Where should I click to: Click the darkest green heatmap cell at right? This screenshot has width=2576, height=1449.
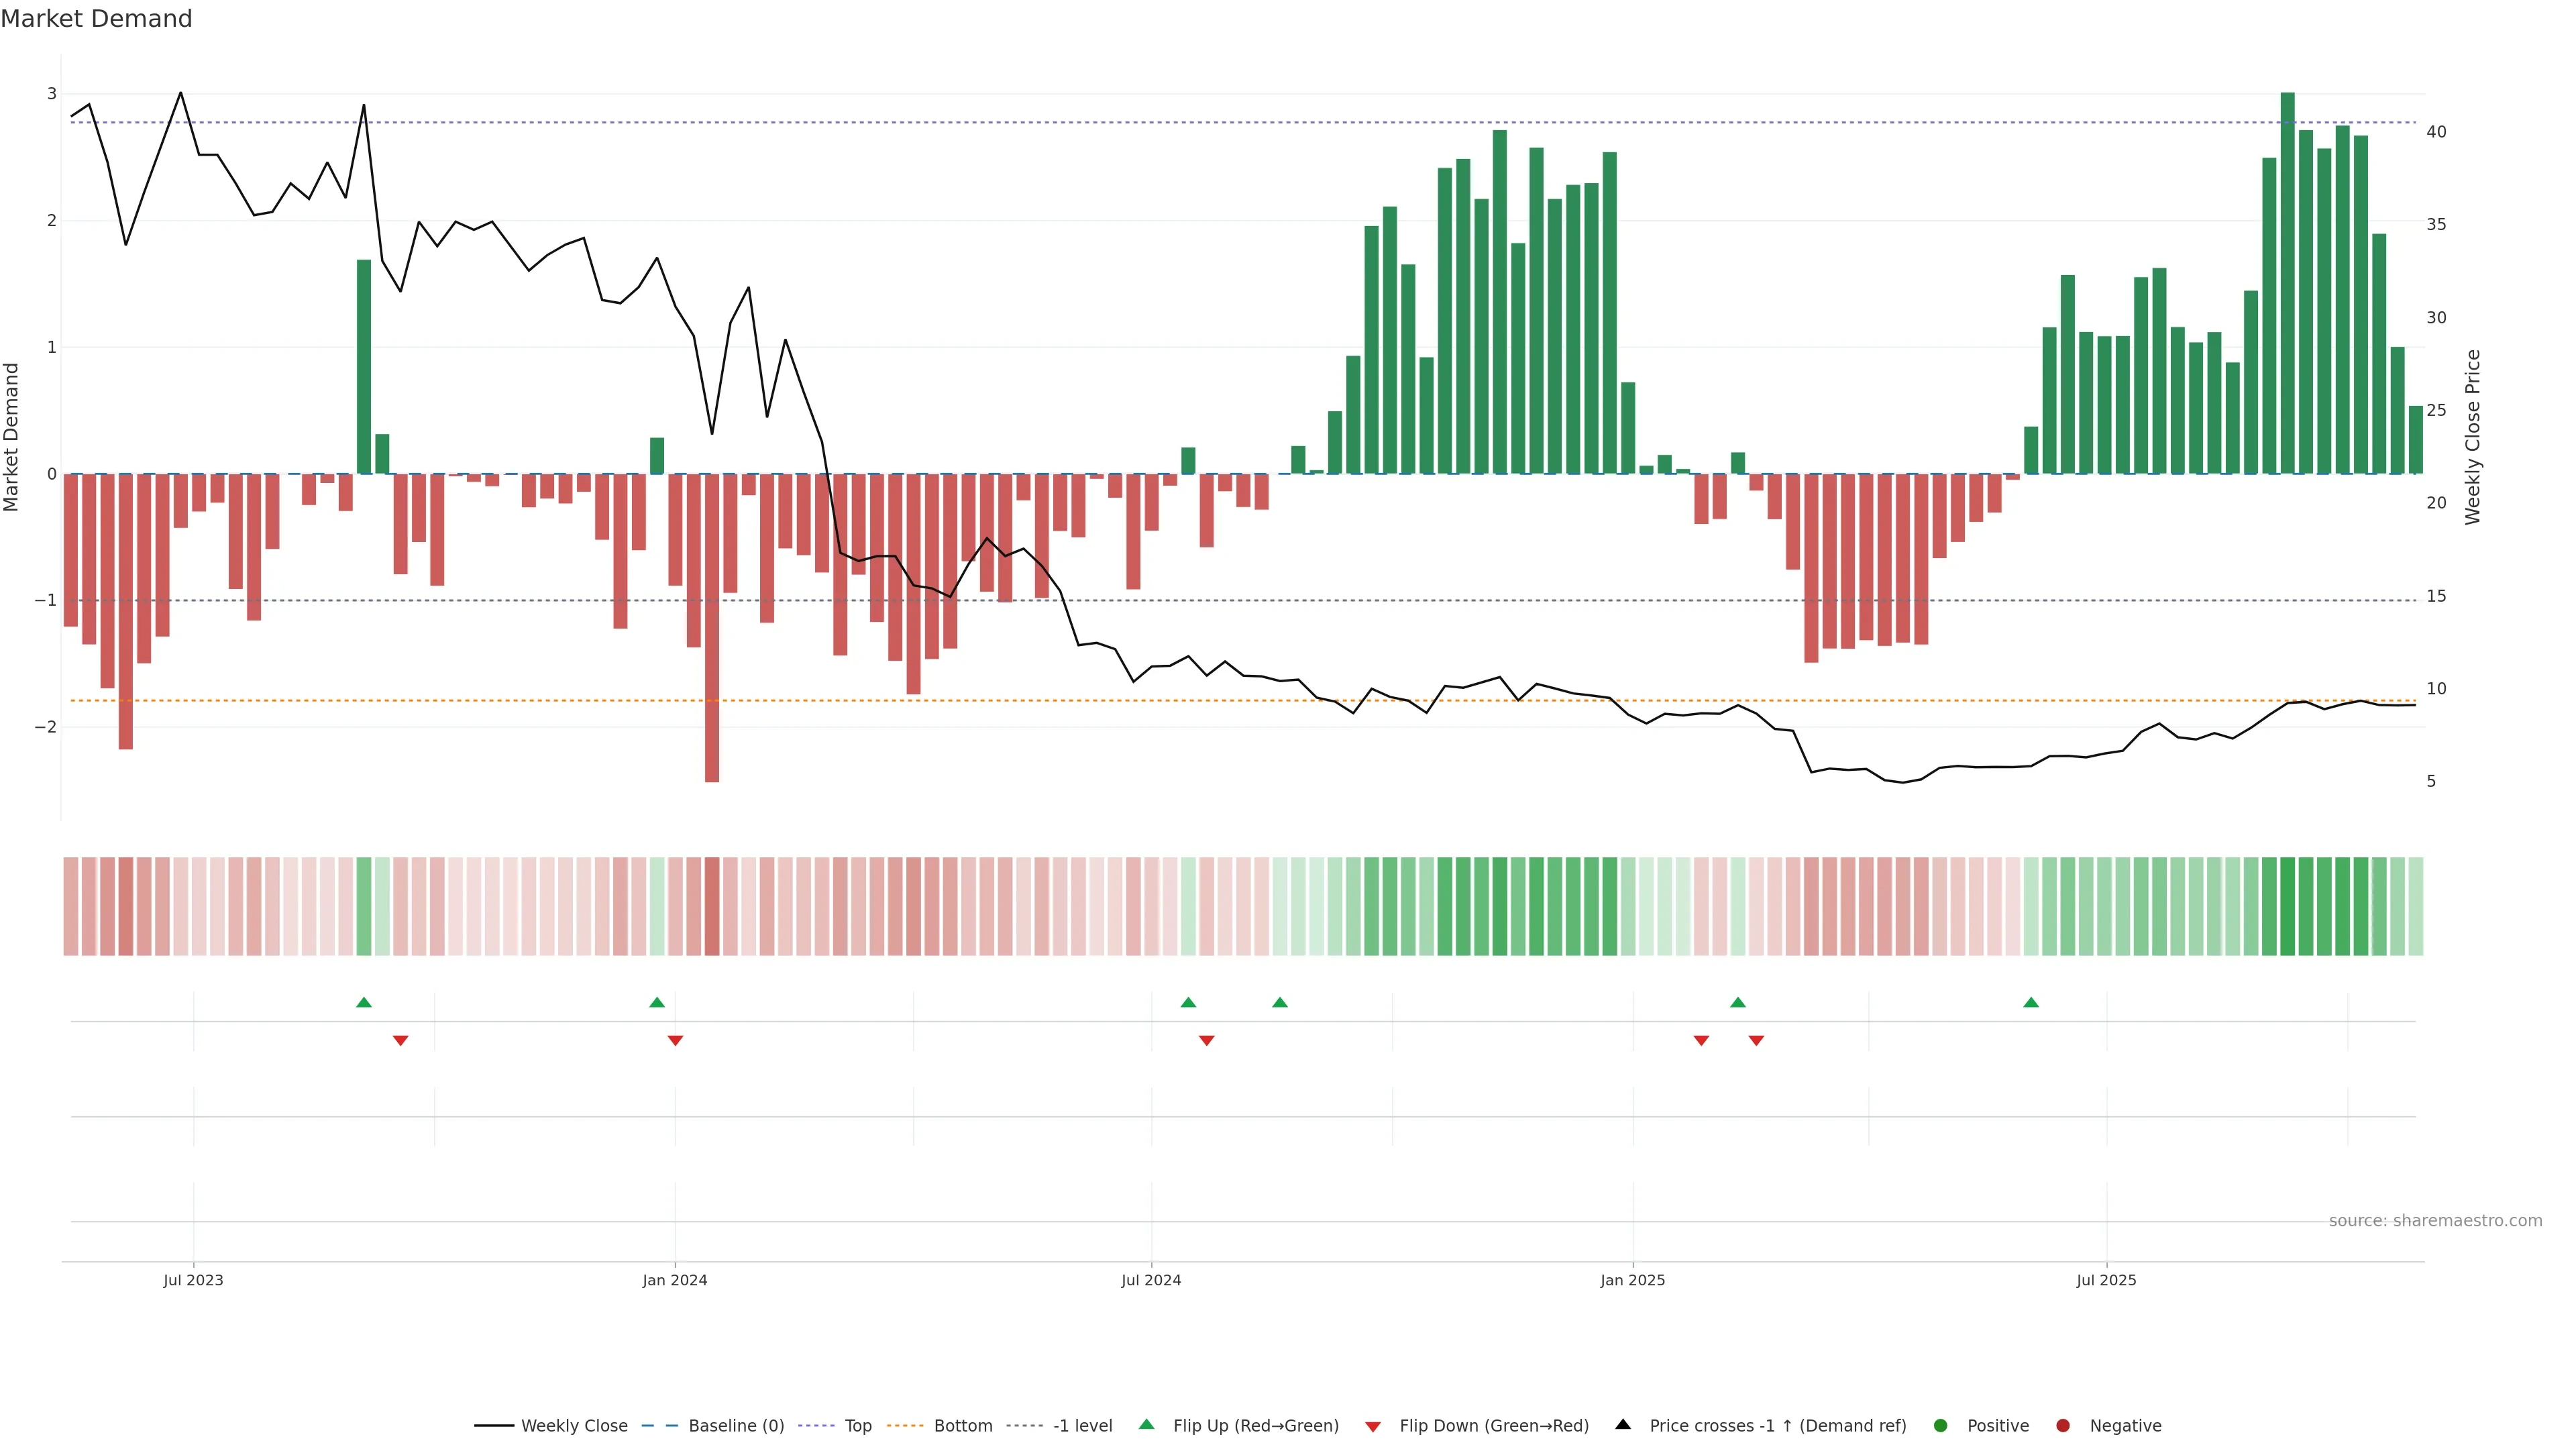2287,906
